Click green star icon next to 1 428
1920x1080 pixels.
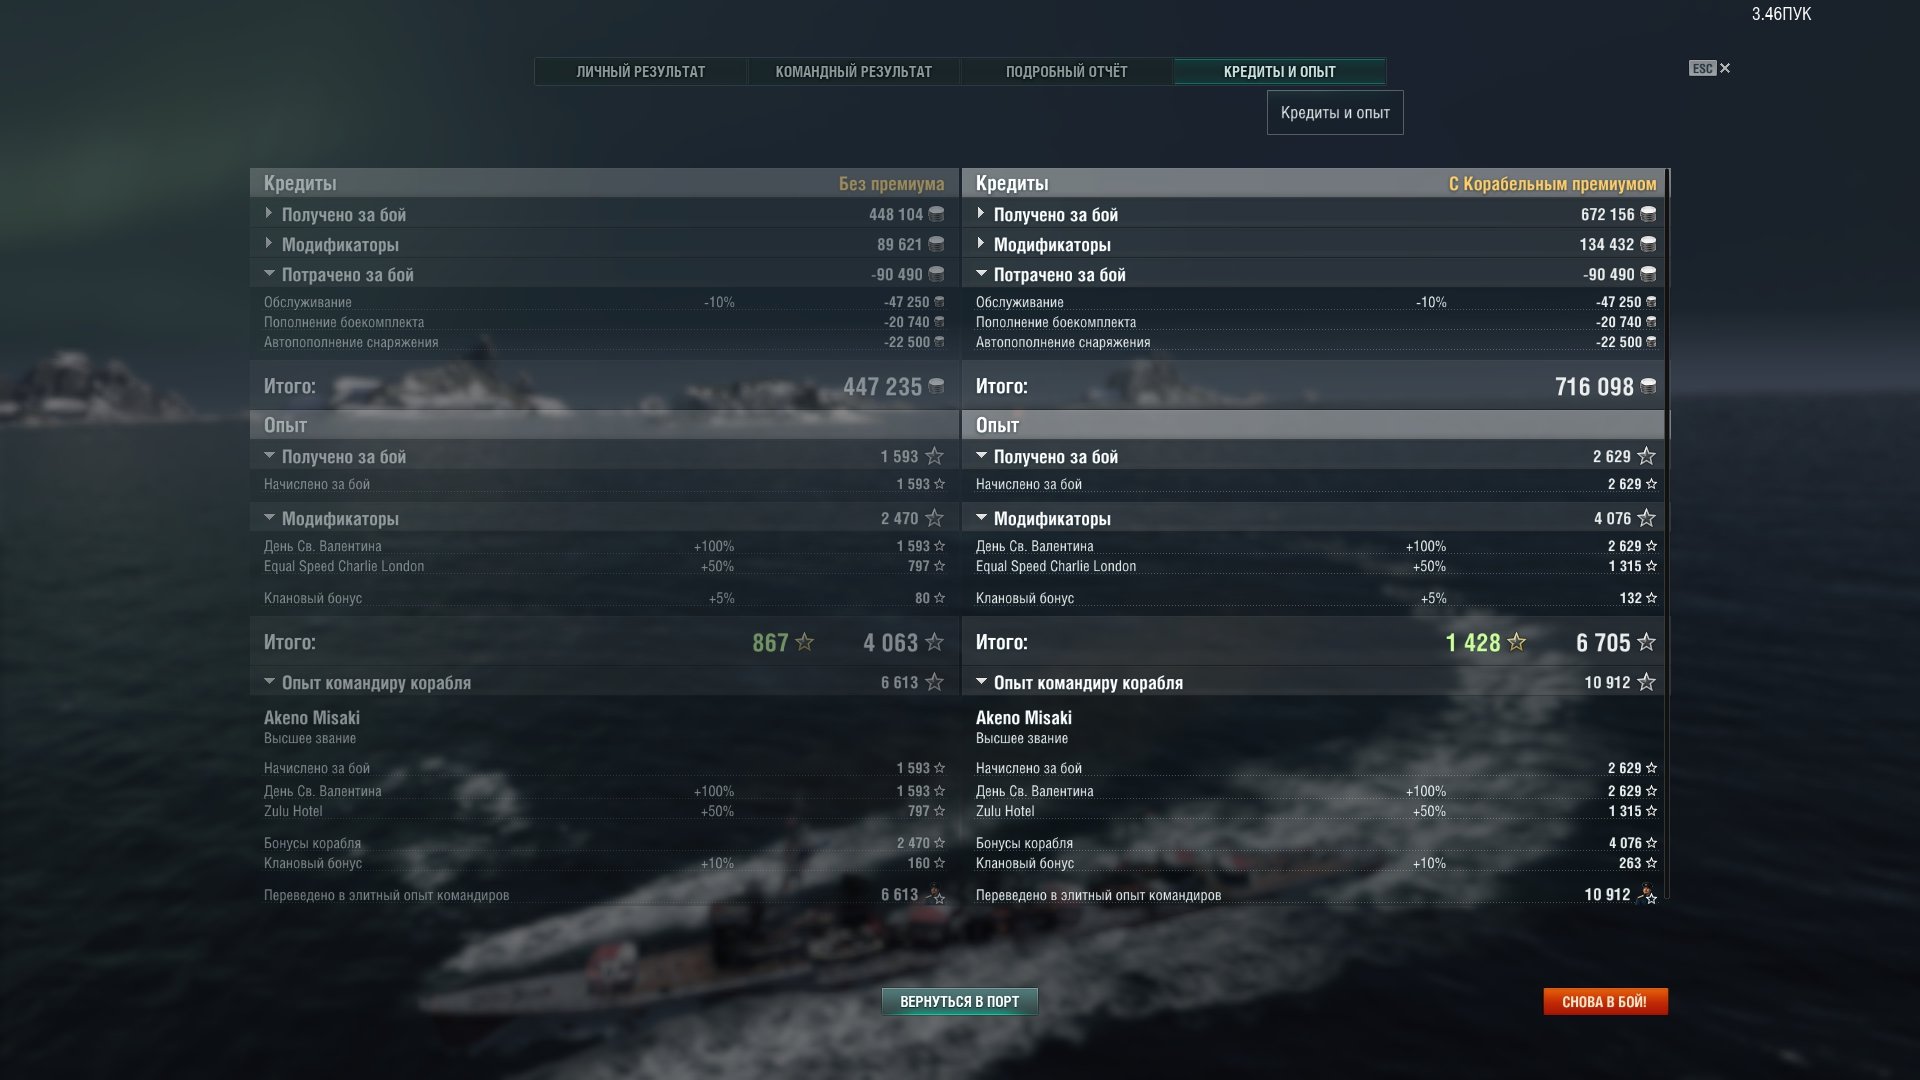pyautogui.click(x=1516, y=642)
